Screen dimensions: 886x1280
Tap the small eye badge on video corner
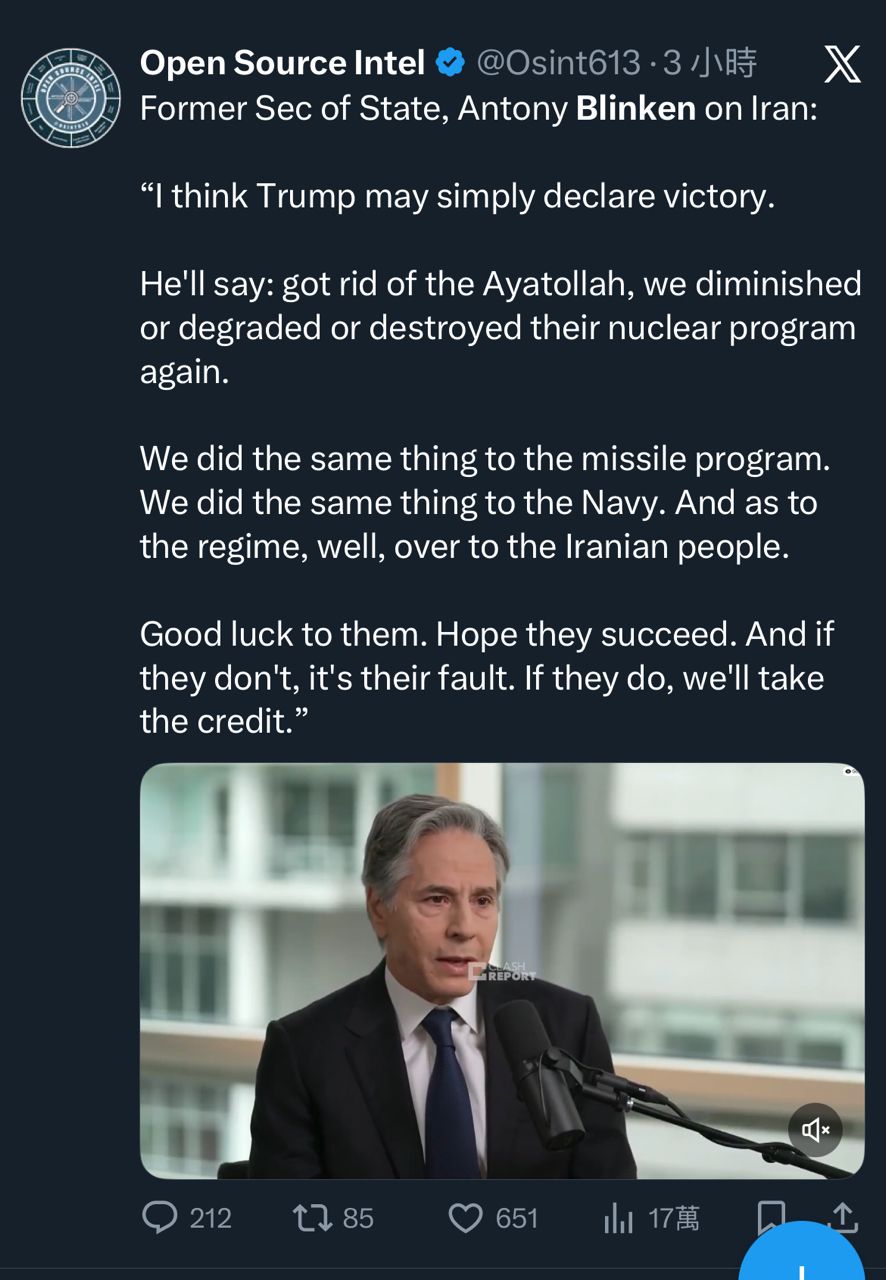coord(851,771)
